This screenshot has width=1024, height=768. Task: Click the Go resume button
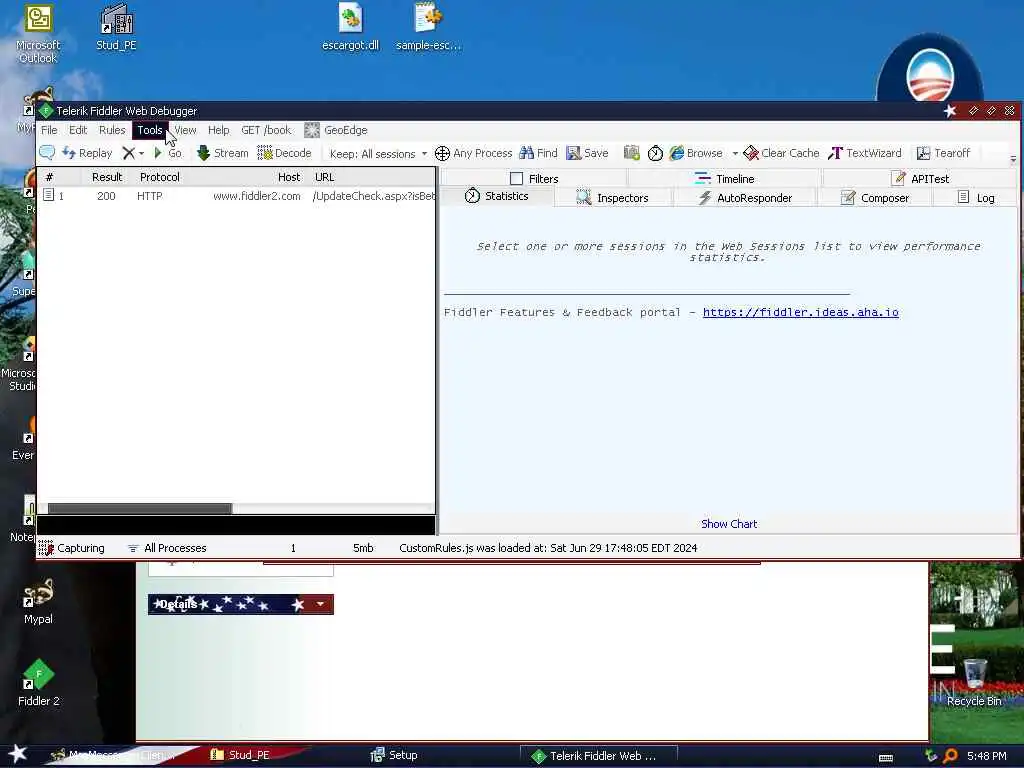point(168,153)
